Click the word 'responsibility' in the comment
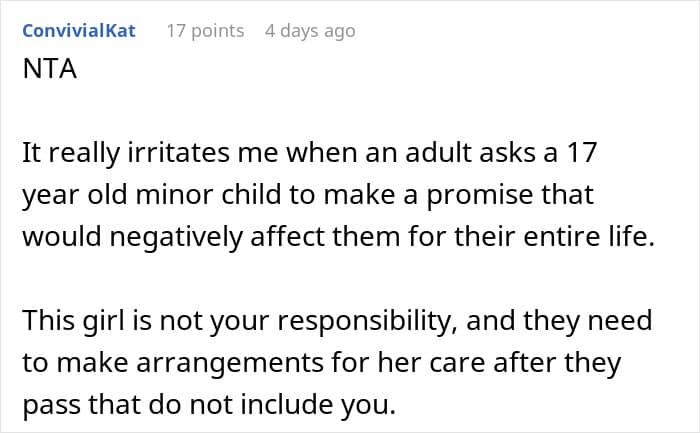The image size is (700, 433). (367, 321)
